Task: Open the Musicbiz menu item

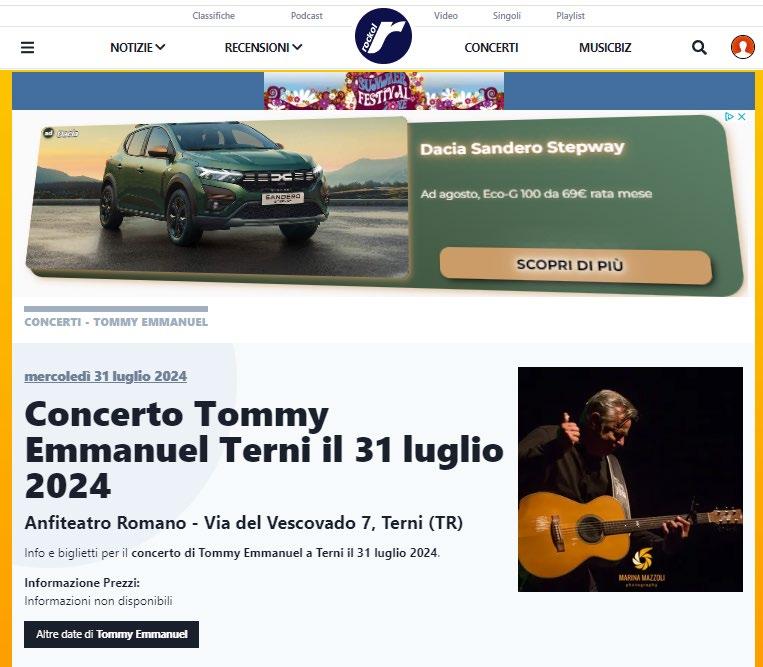Action: 605,48
